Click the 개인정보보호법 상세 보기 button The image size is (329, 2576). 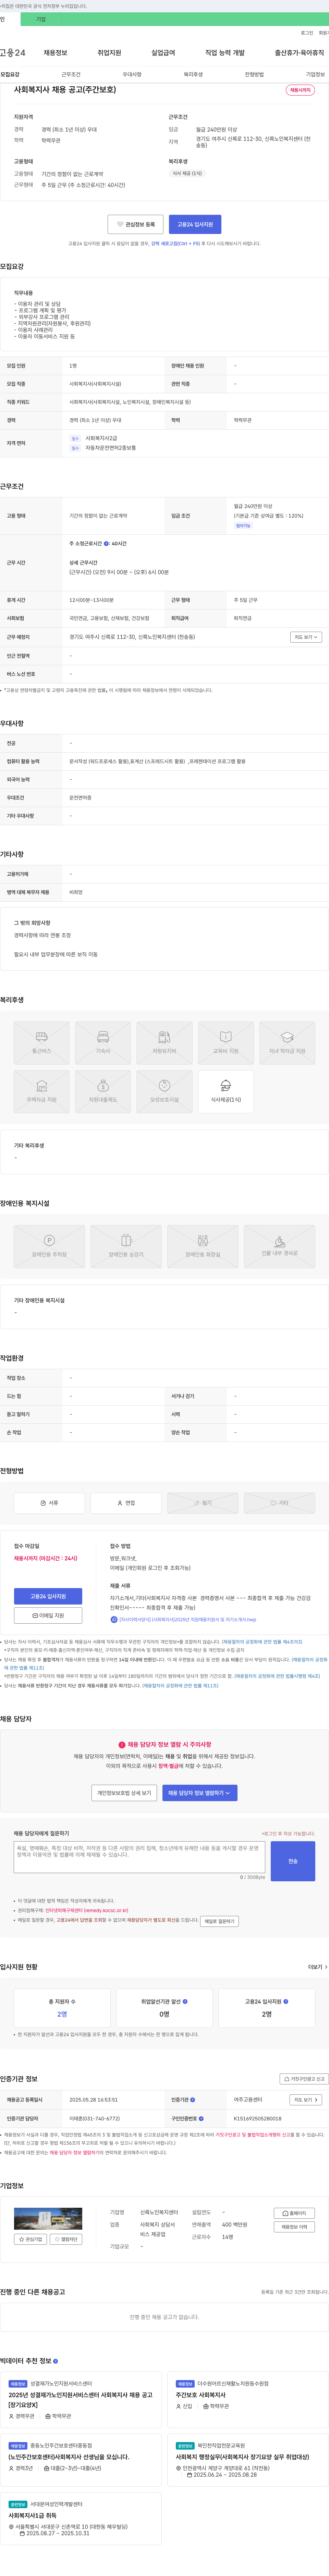coord(124,1793)
